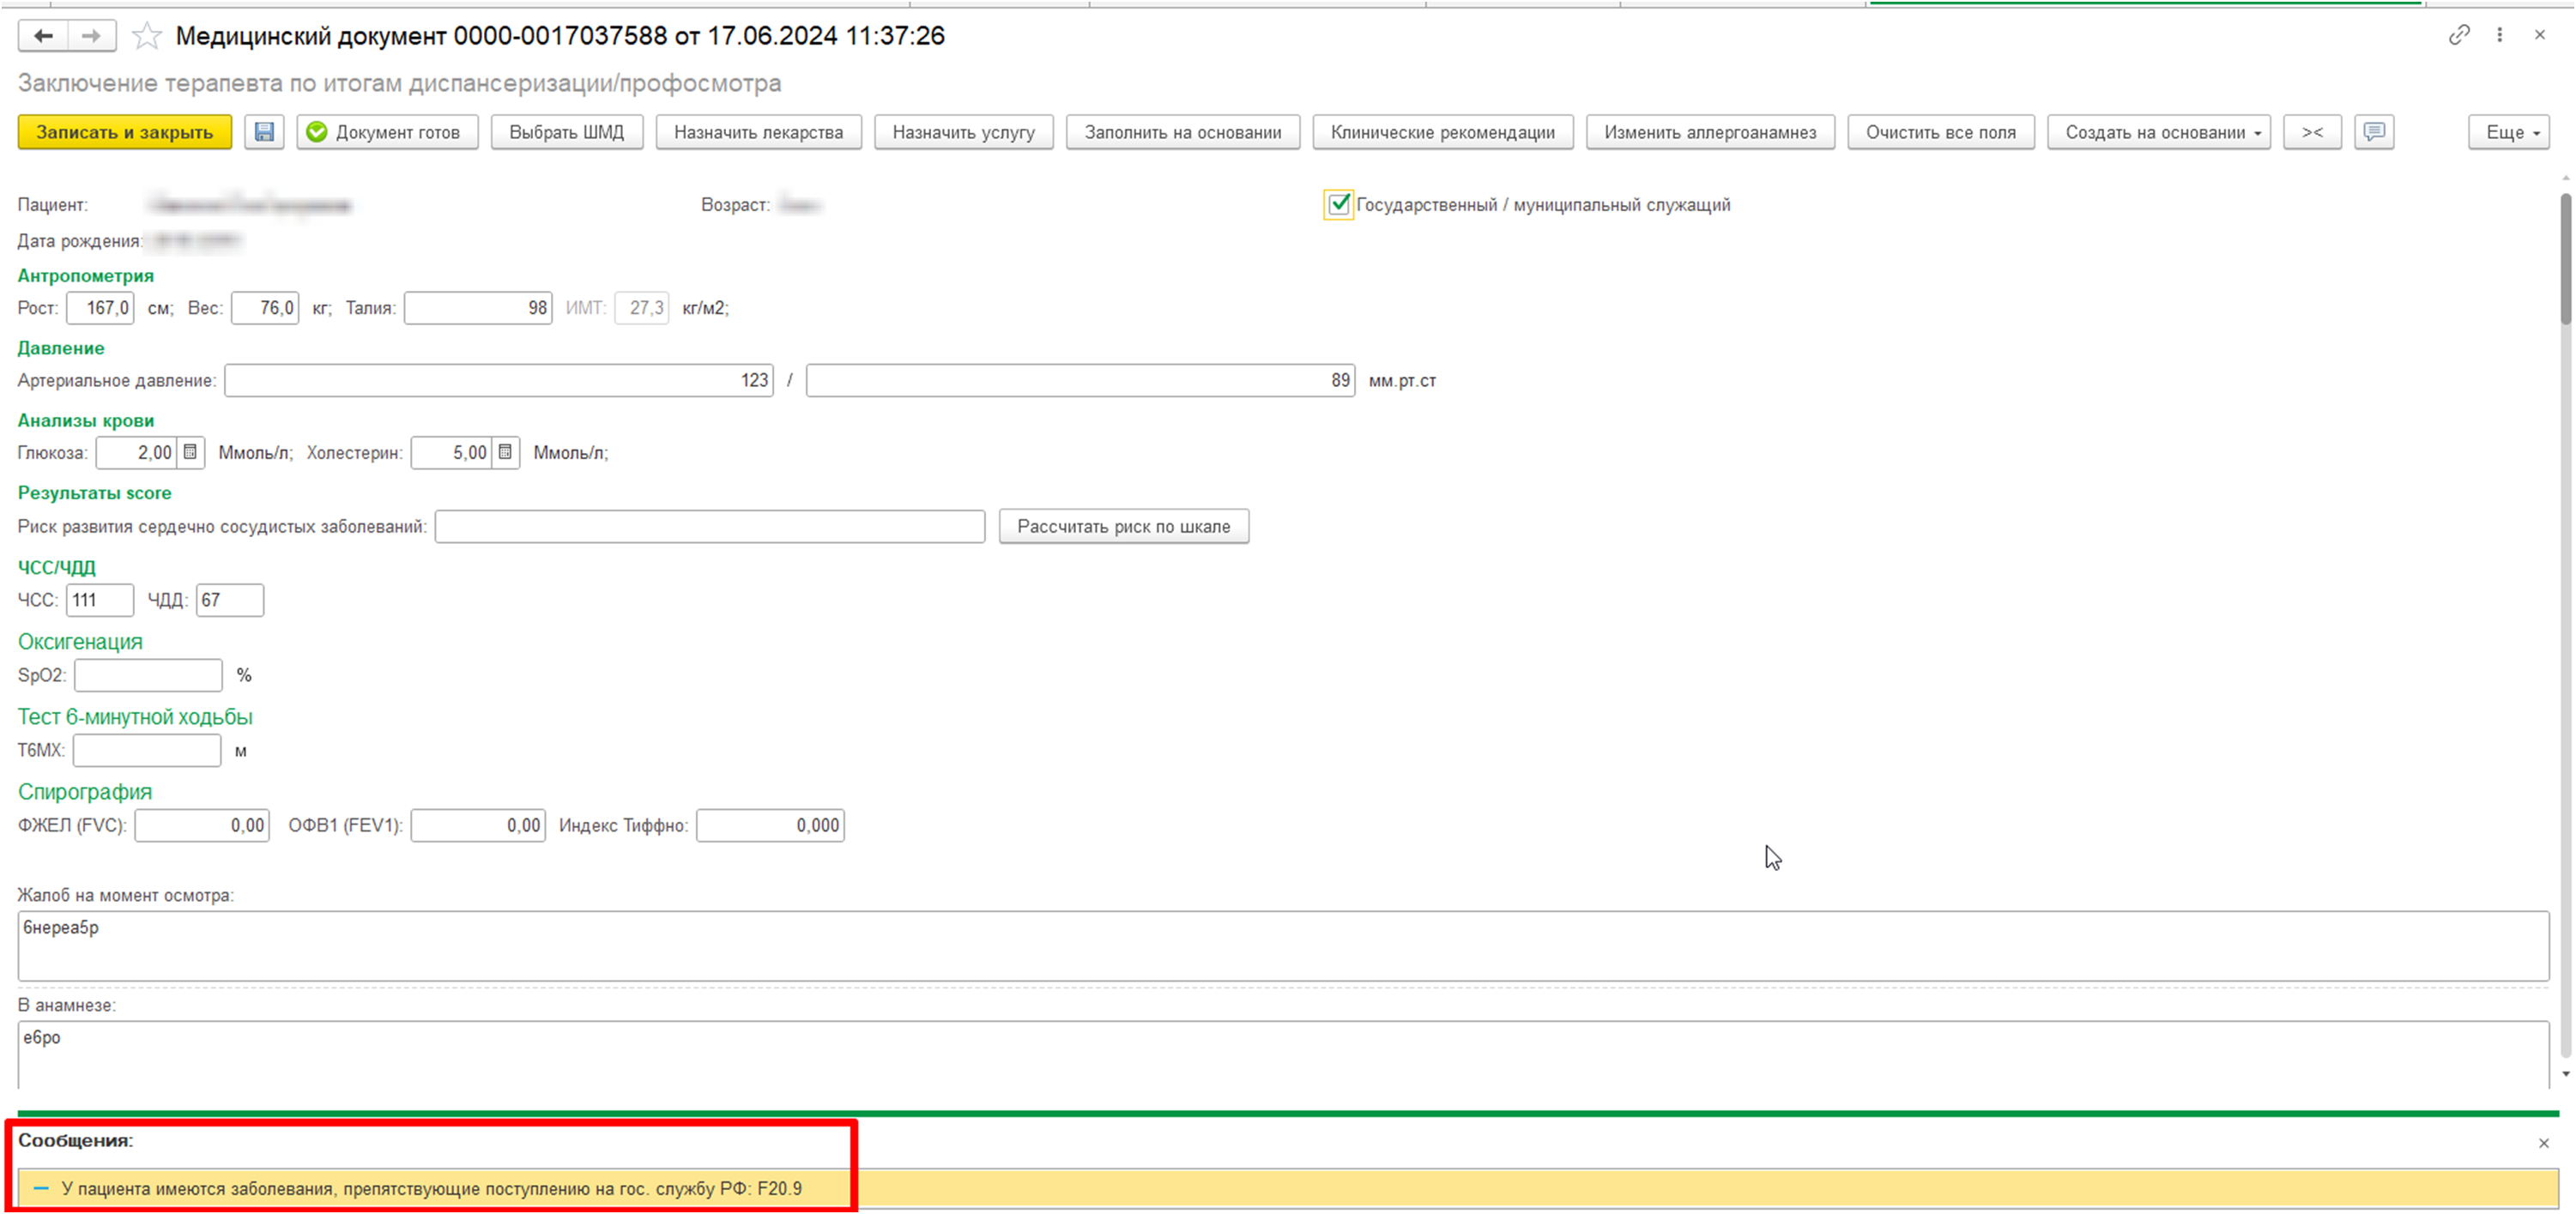Image resolution: width=2576 pixels, height=1214 pixels.
Task: Add document to favorites with star
Action: coord(147,36)
